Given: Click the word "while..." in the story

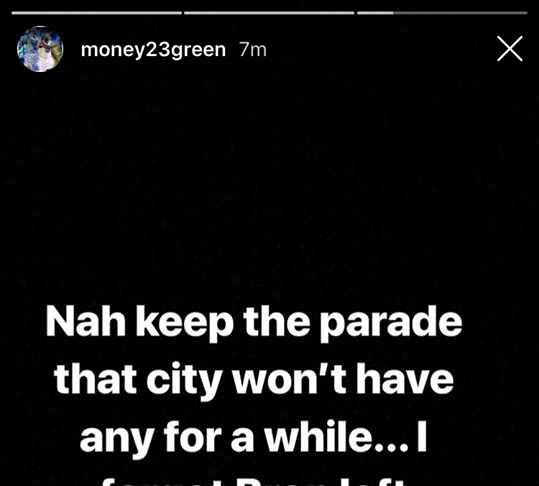Looking at the screenshot, I should pos(337,437).
